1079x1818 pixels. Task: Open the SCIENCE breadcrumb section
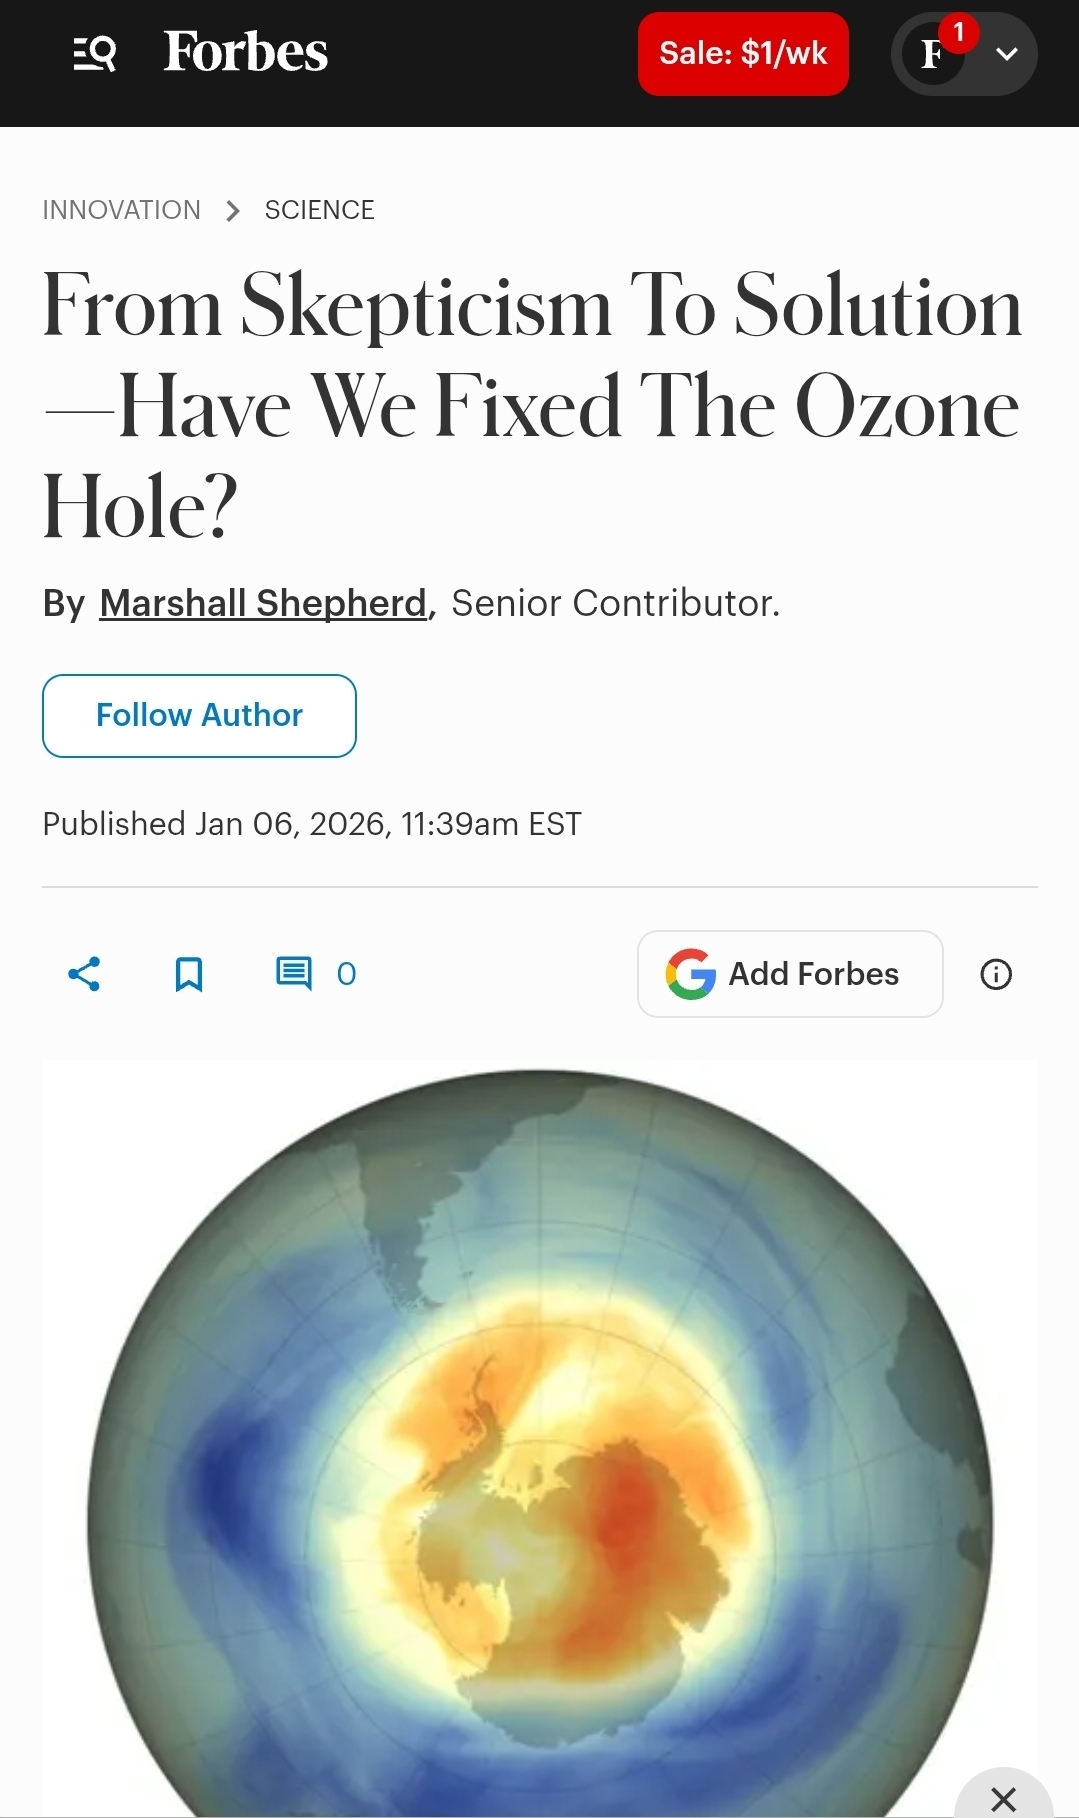click(319, 210)
